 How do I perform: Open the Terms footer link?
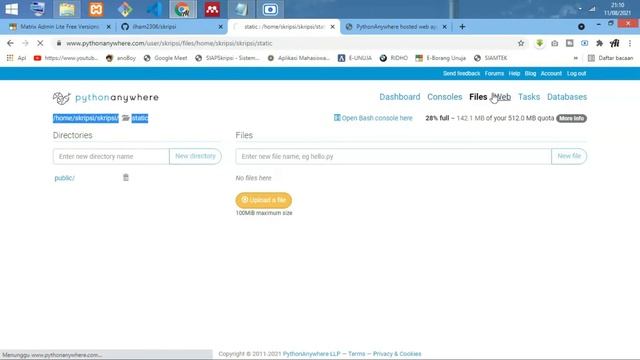click(x=356, y=354)
